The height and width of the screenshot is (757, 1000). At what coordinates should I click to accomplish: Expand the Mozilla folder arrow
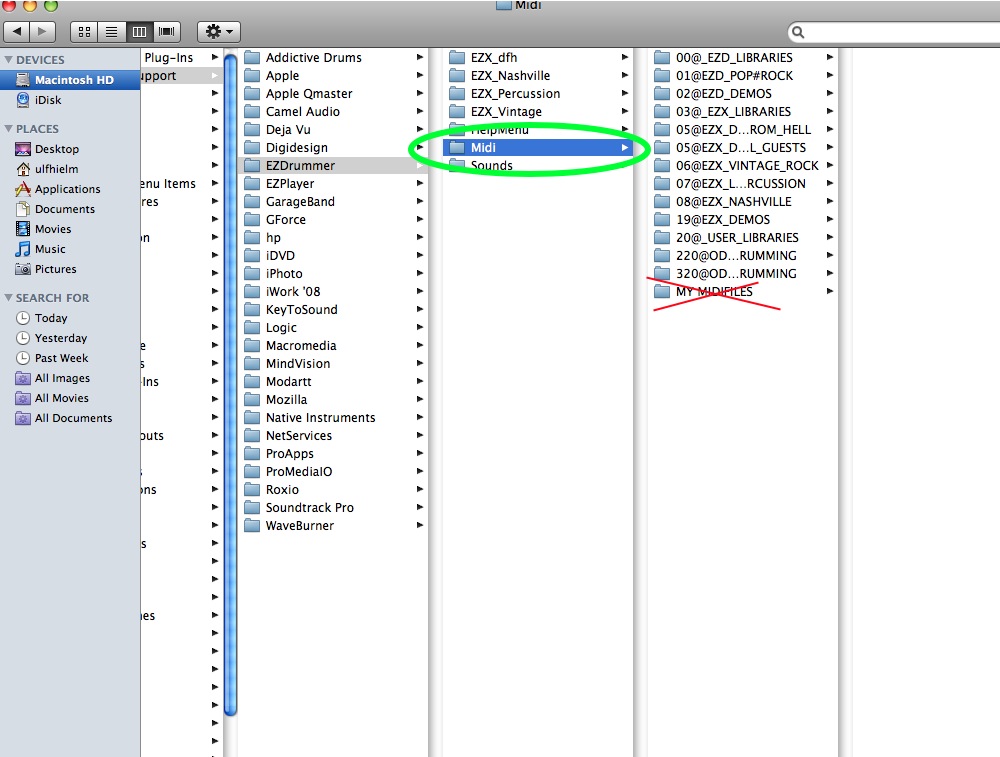coord(420,399)
